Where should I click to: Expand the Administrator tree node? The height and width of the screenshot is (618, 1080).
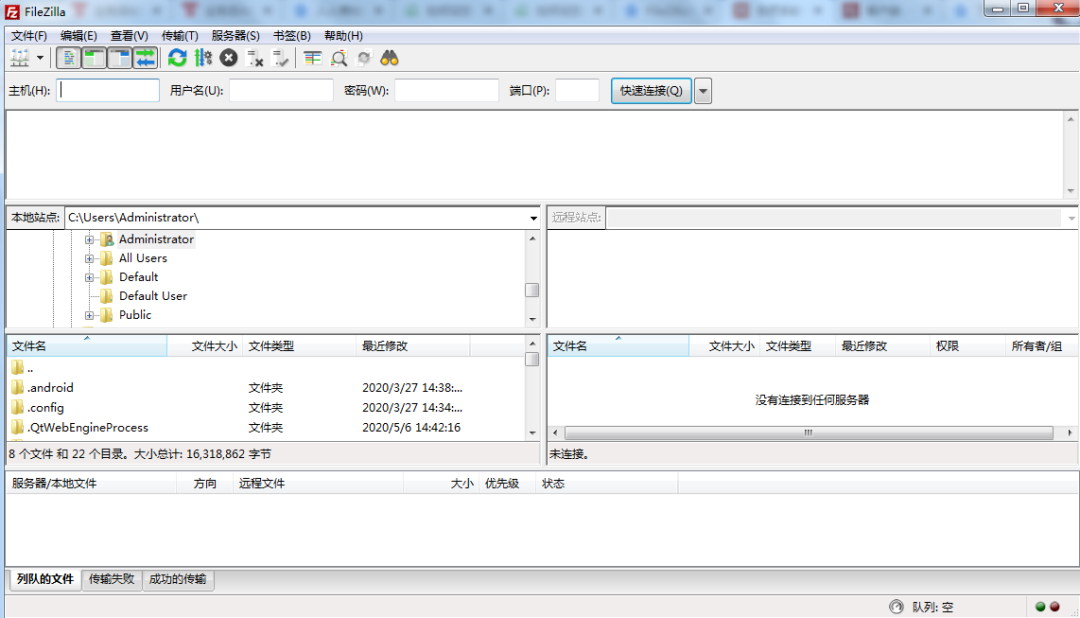(89, 240)
